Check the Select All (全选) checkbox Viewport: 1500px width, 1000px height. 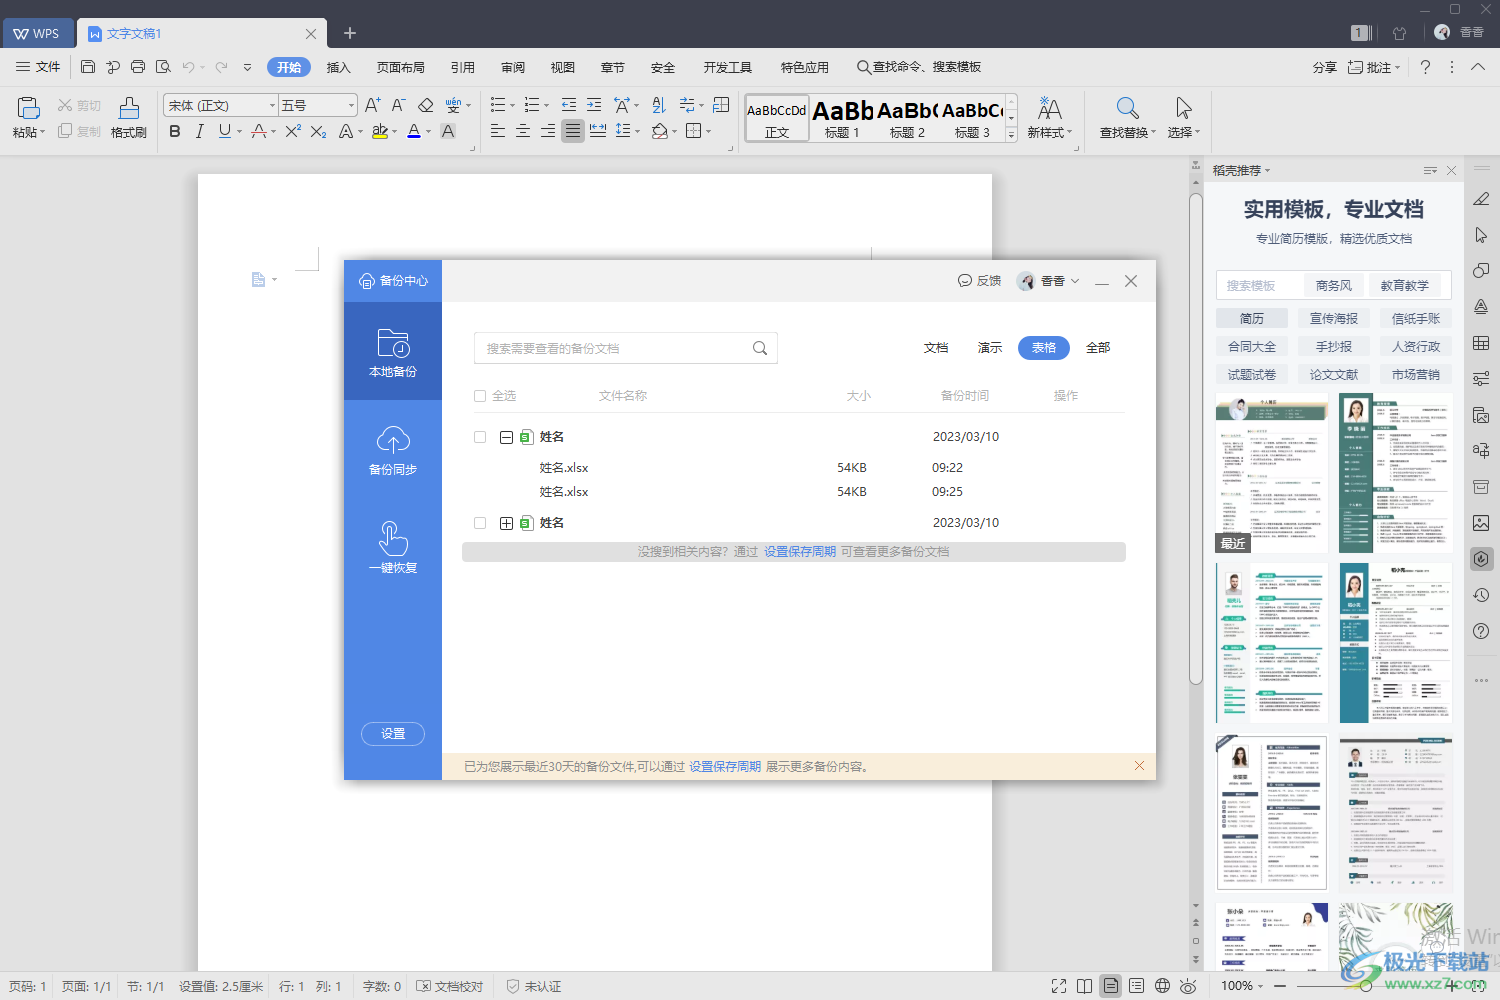tap(480, 396)
